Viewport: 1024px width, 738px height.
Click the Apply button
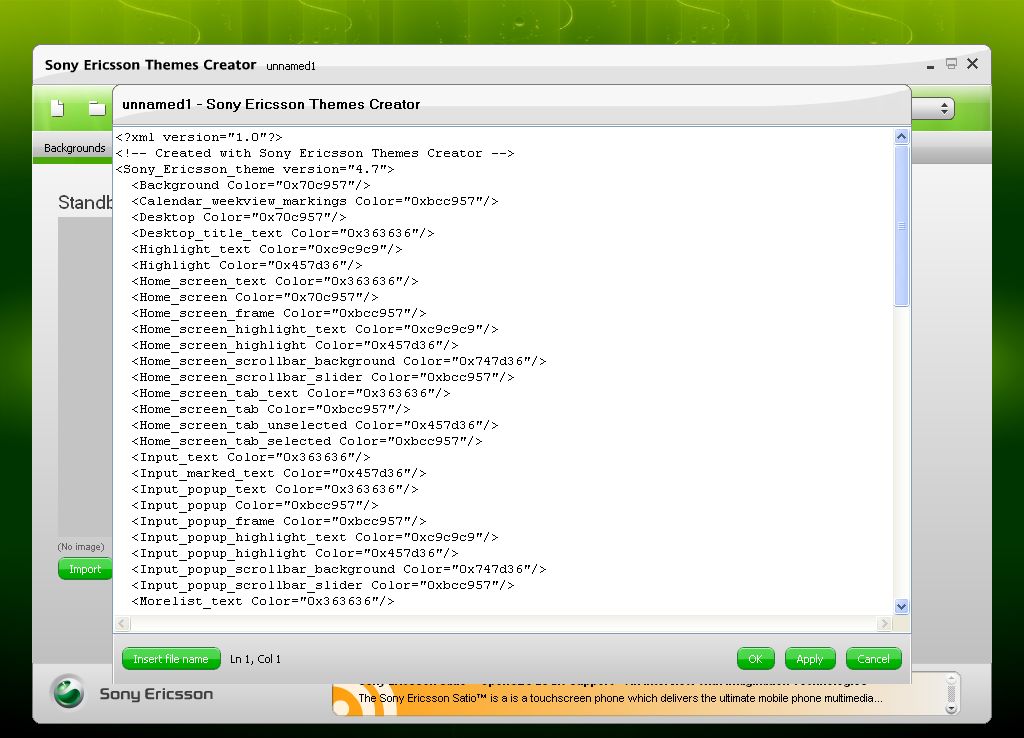810,659
